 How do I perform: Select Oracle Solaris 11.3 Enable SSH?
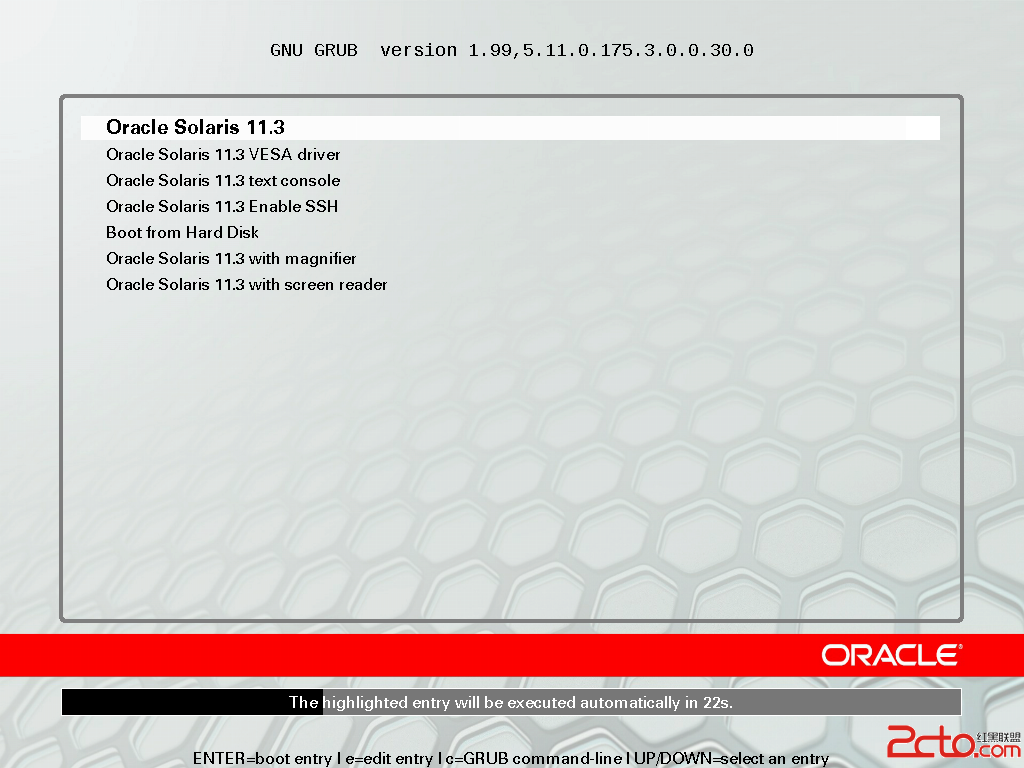[x=222, y=206]
